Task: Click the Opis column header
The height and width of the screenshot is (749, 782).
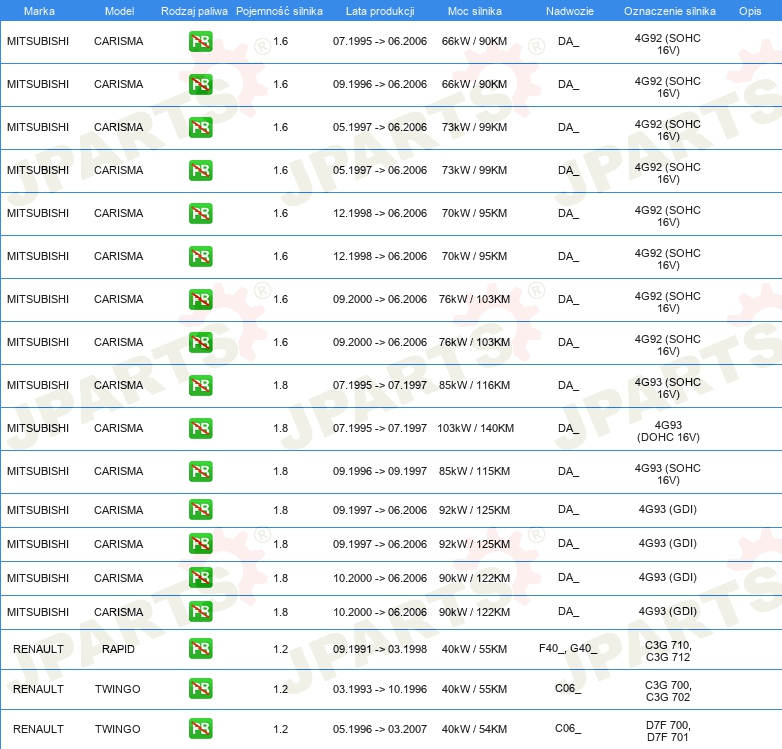Action: [750, 11]
